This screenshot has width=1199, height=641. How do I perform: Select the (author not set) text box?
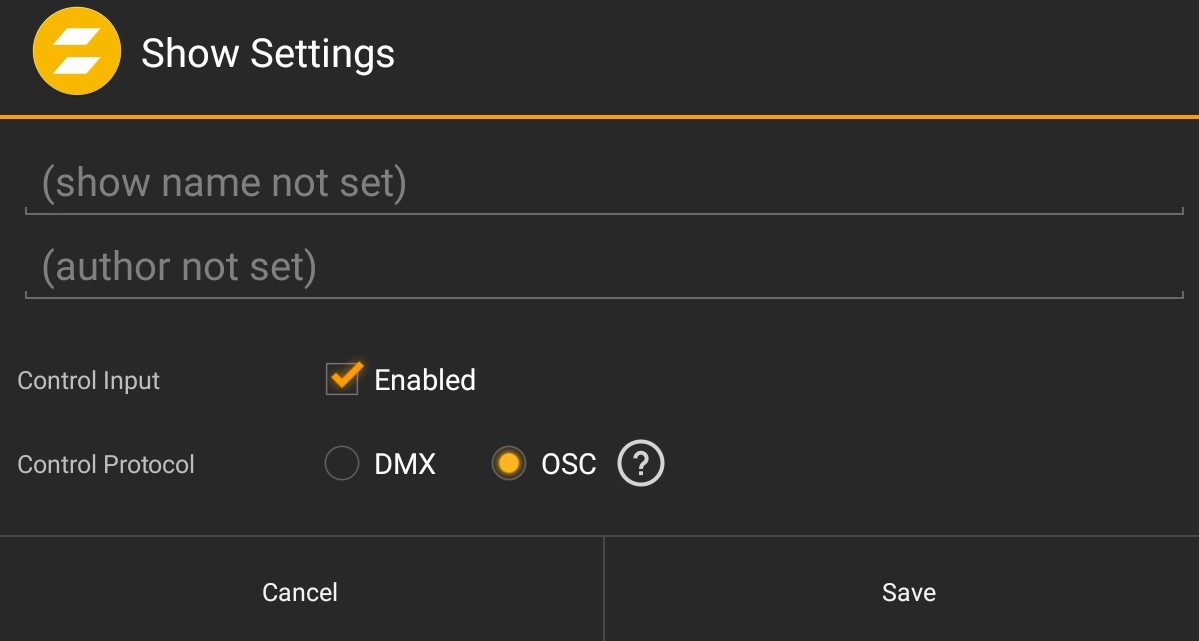click(x=600, y=267)
